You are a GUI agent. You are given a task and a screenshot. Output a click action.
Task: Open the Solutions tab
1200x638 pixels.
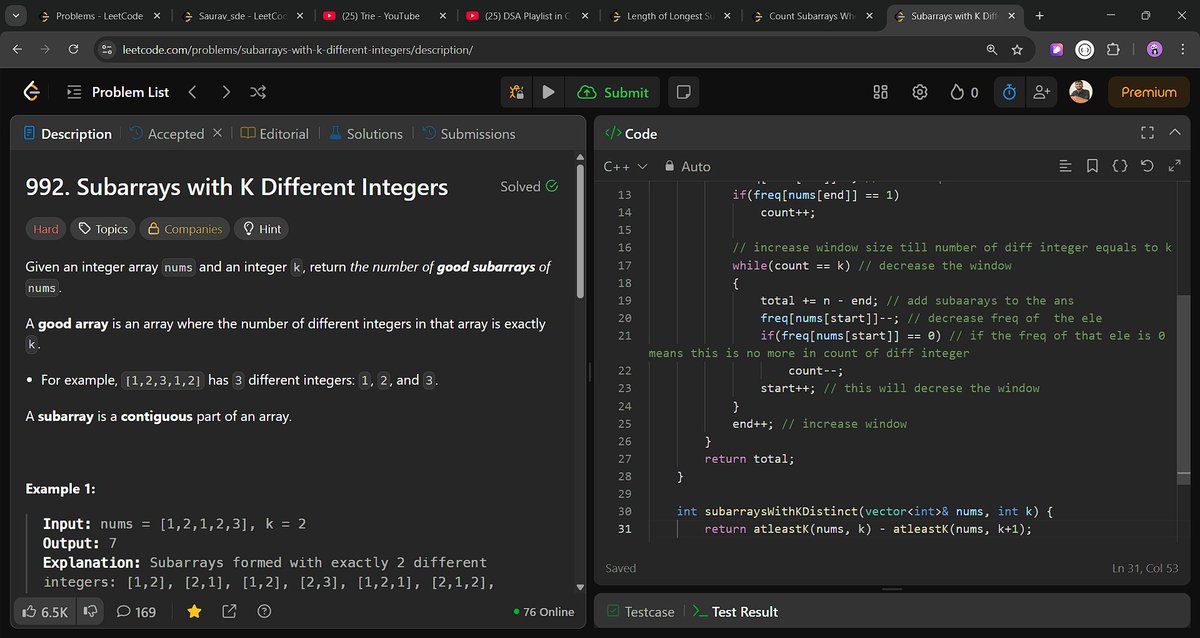pyautogui.click(x=365, y=134)
